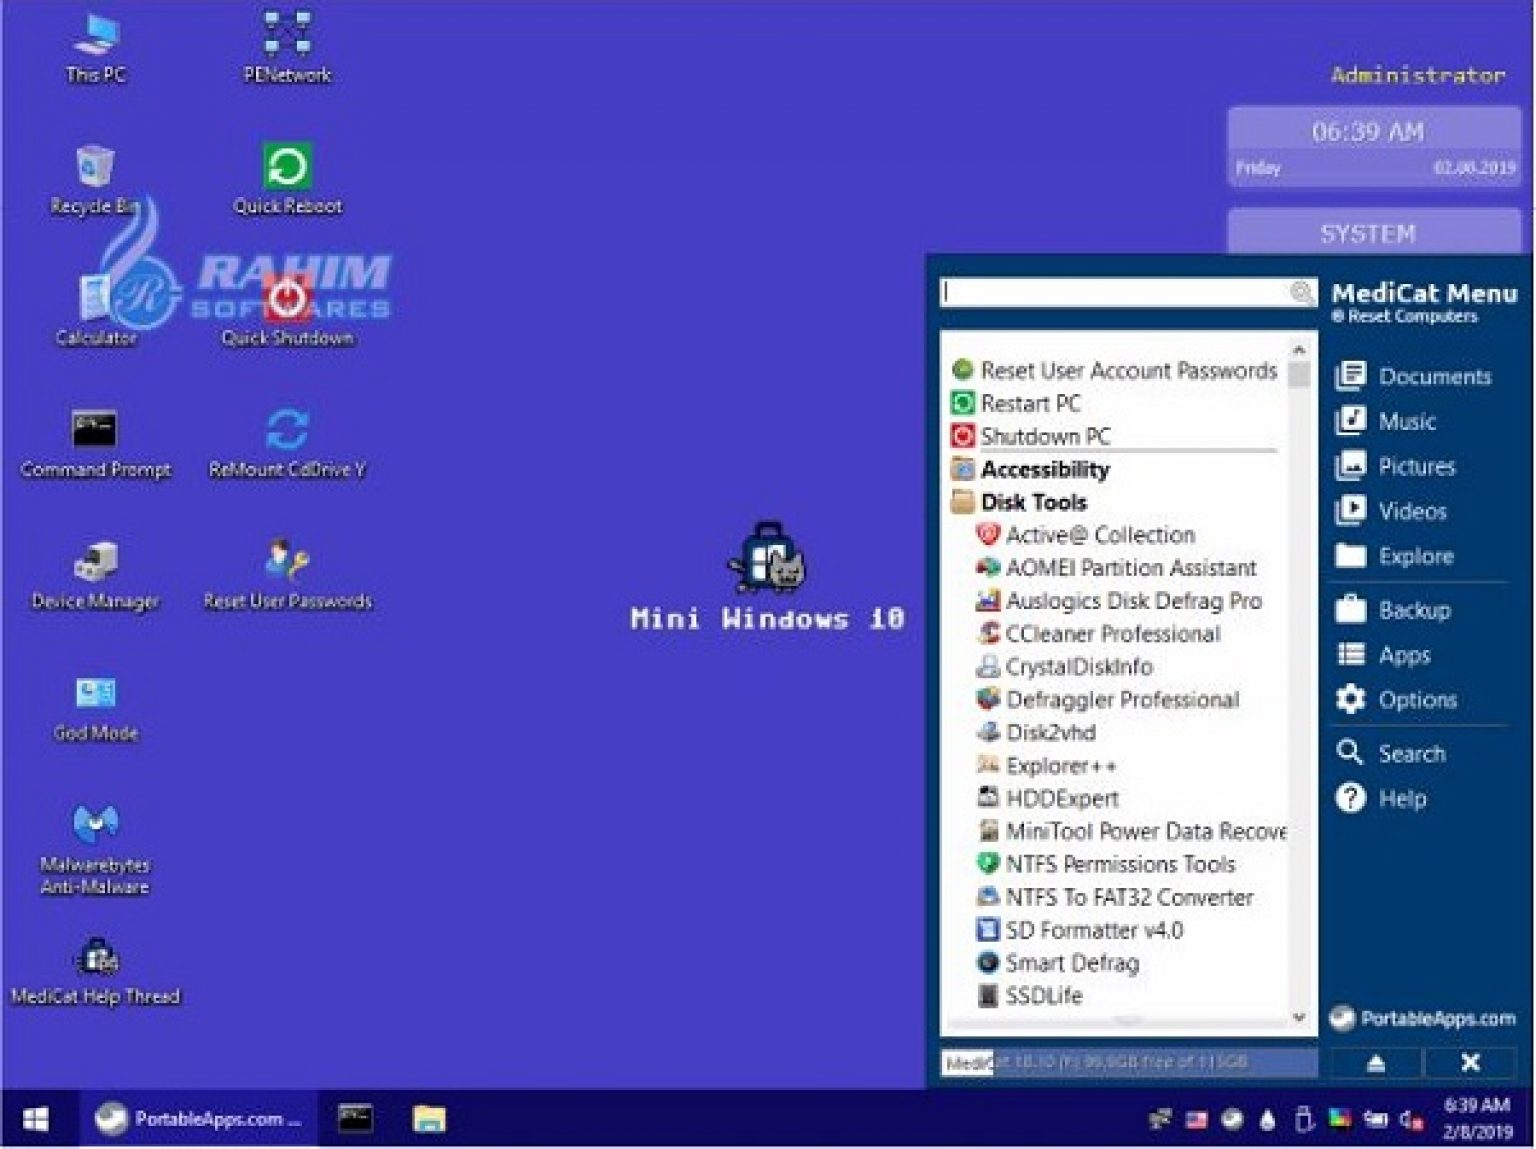Click the Search magnifier in MediCat sidebar
1536x1149 pixels.
(1413, 753)
